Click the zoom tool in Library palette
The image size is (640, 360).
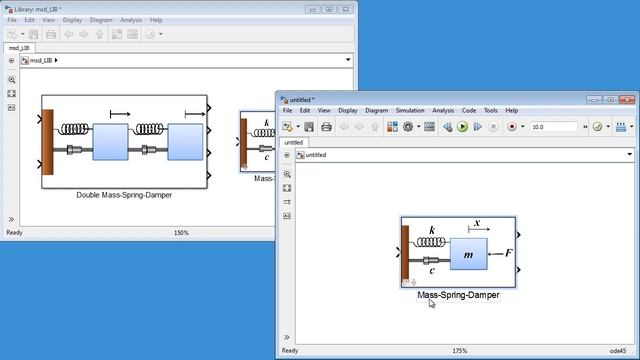tap(11, 80)
